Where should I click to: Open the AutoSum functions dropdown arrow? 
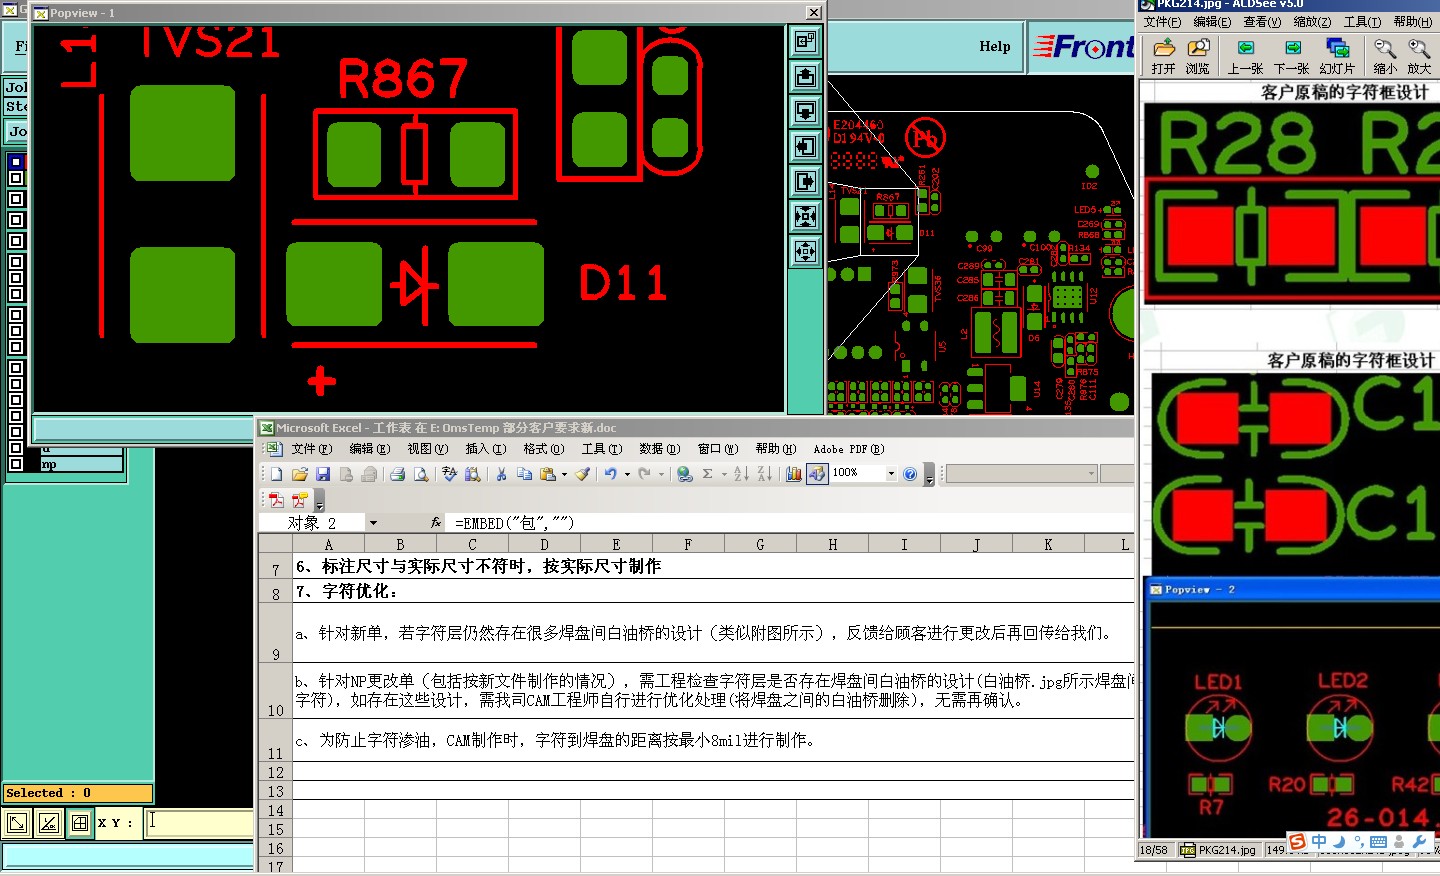click(724, 475)
